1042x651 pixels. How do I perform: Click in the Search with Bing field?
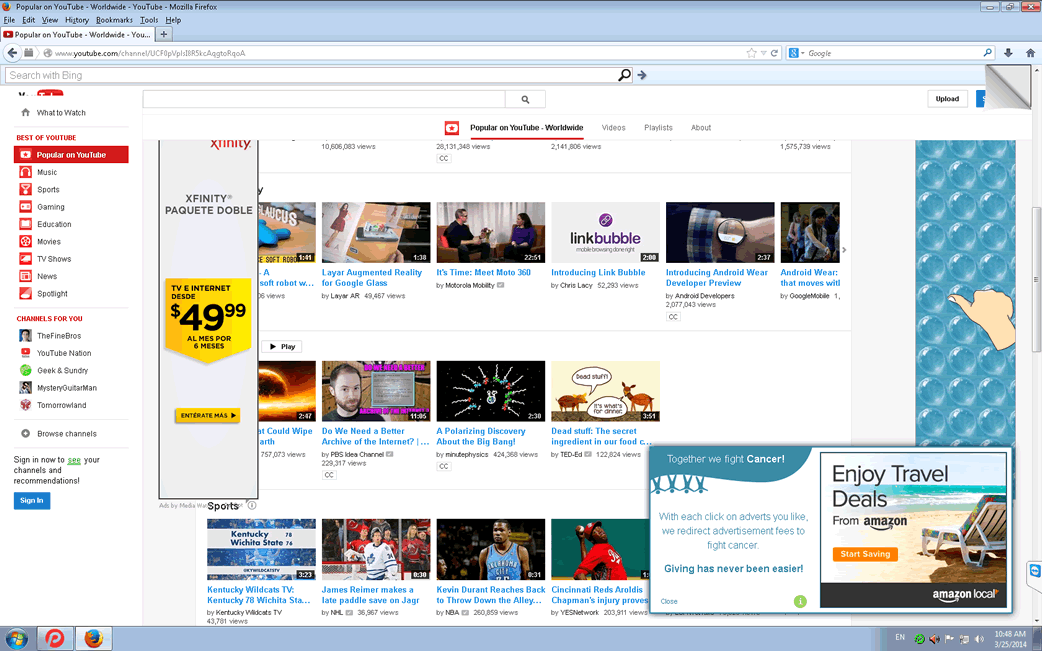point(310,75)
